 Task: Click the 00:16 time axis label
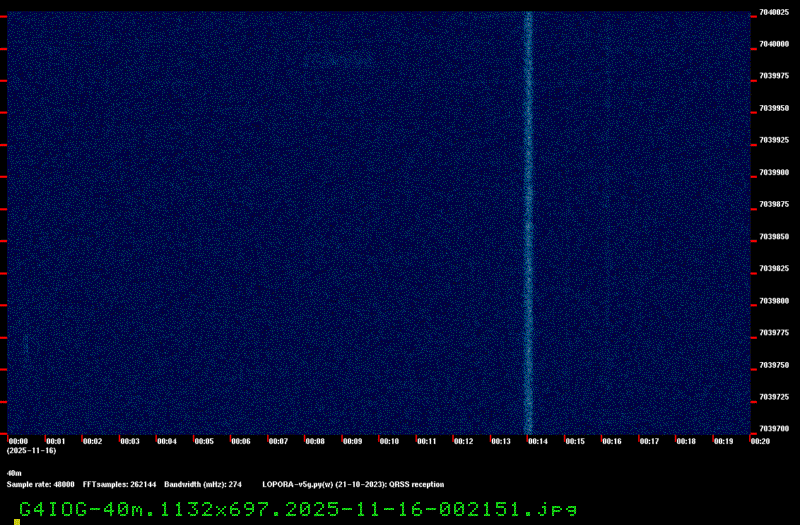pos(612,441)
